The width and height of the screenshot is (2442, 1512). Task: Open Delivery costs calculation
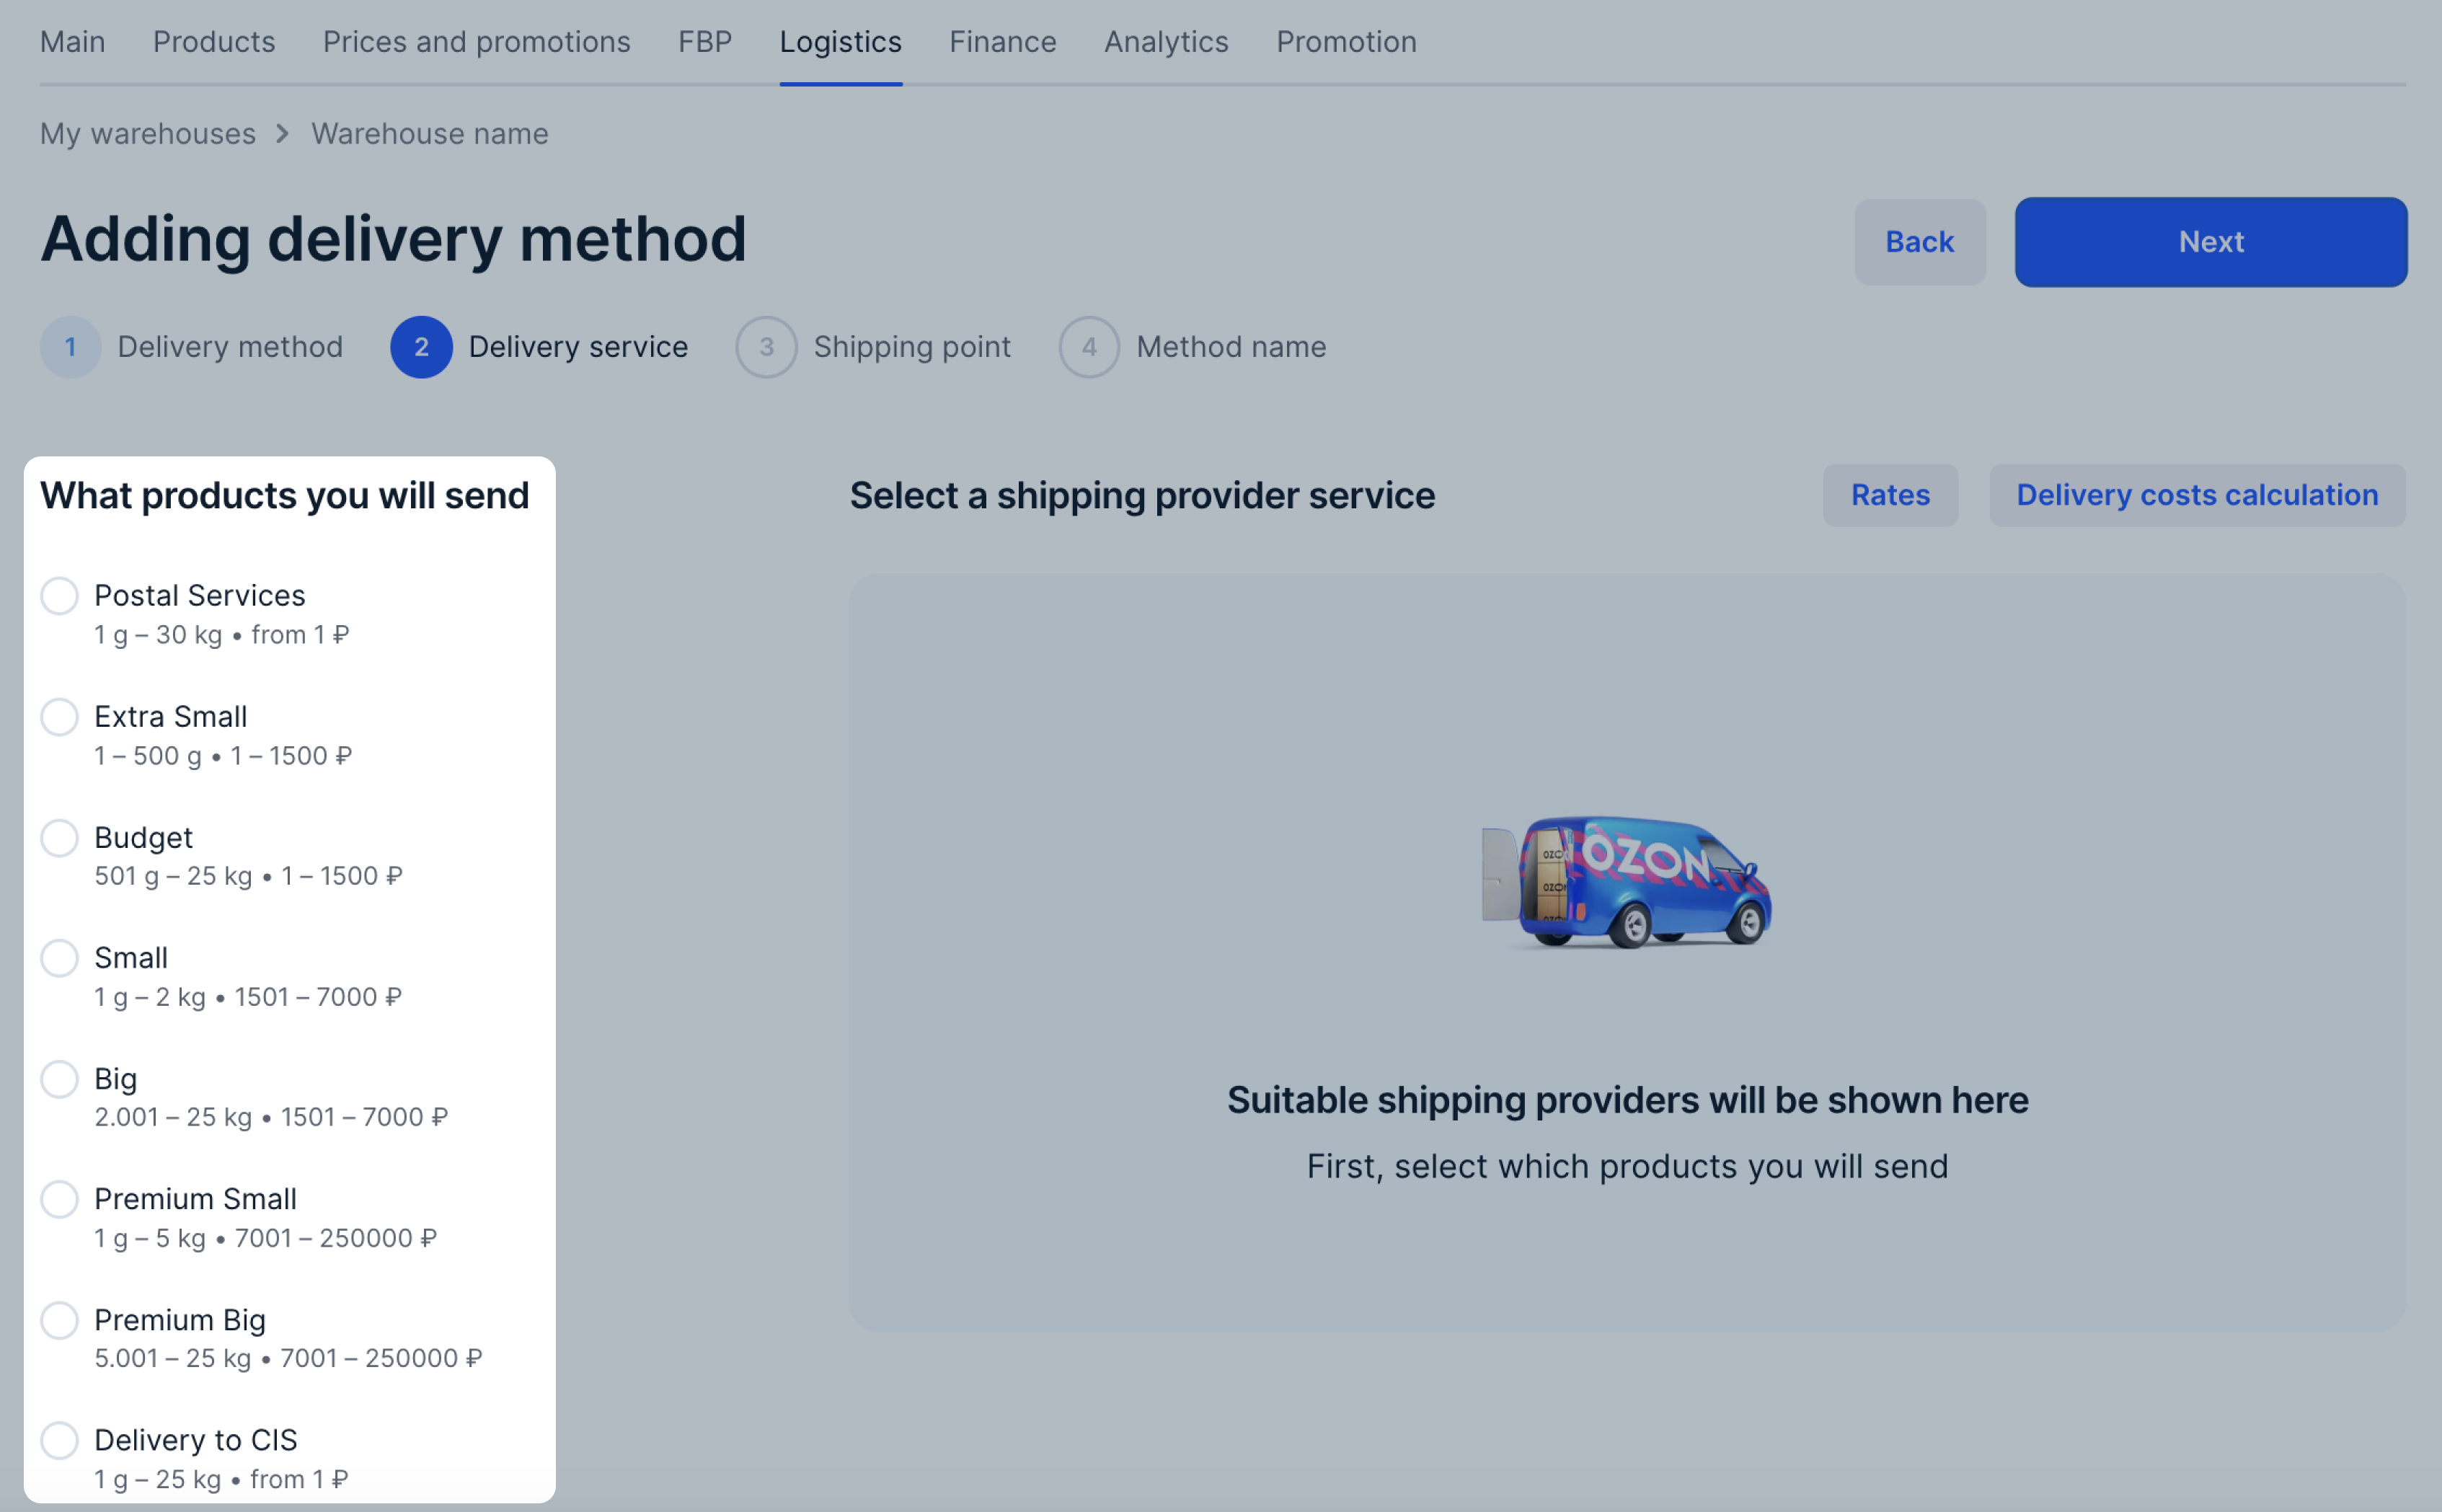coord(2197,495)
